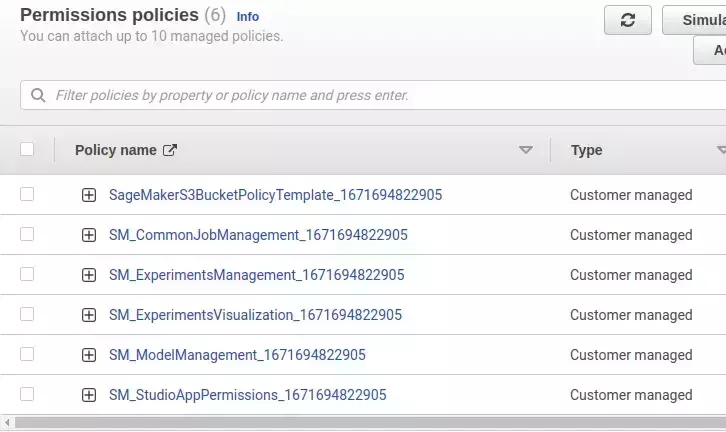Expand the SM_ExperimentsManagement policy plus icon
The image size is (726, 432).
coord(89,275)
